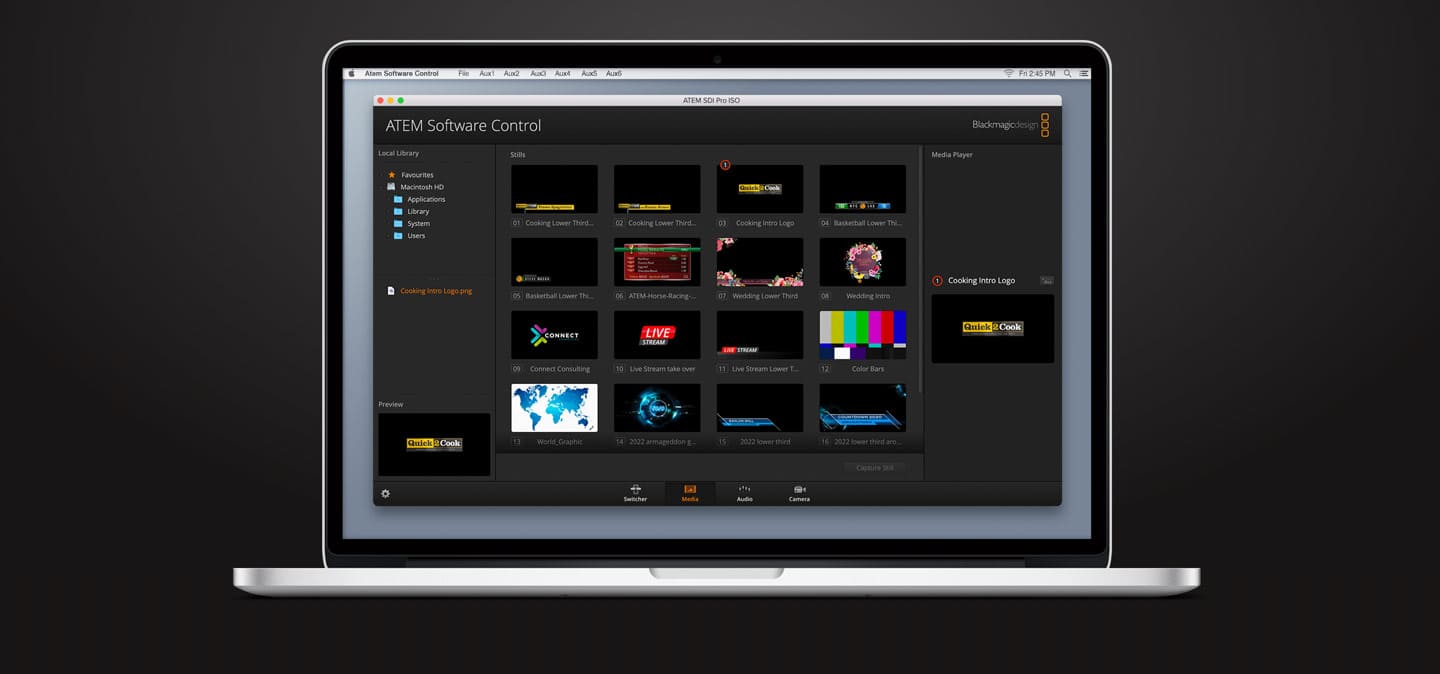The image size is (1440, 674).
Task: Click the eject icon beside Cooking Intro Logo
Action: coord(1047,280)
